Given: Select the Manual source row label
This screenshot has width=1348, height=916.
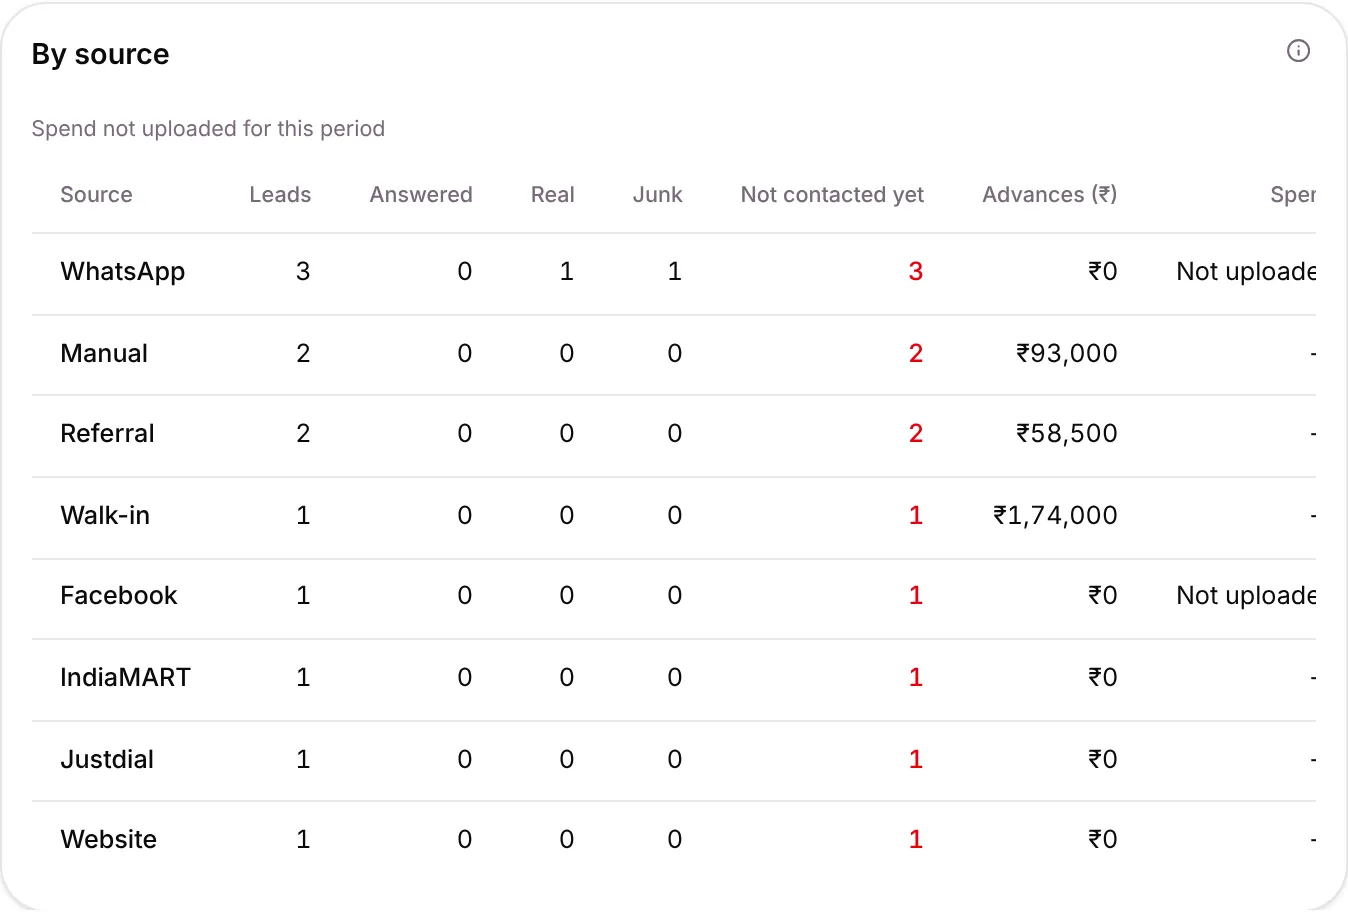Looking at the screenshot, I should pos(104,353).
